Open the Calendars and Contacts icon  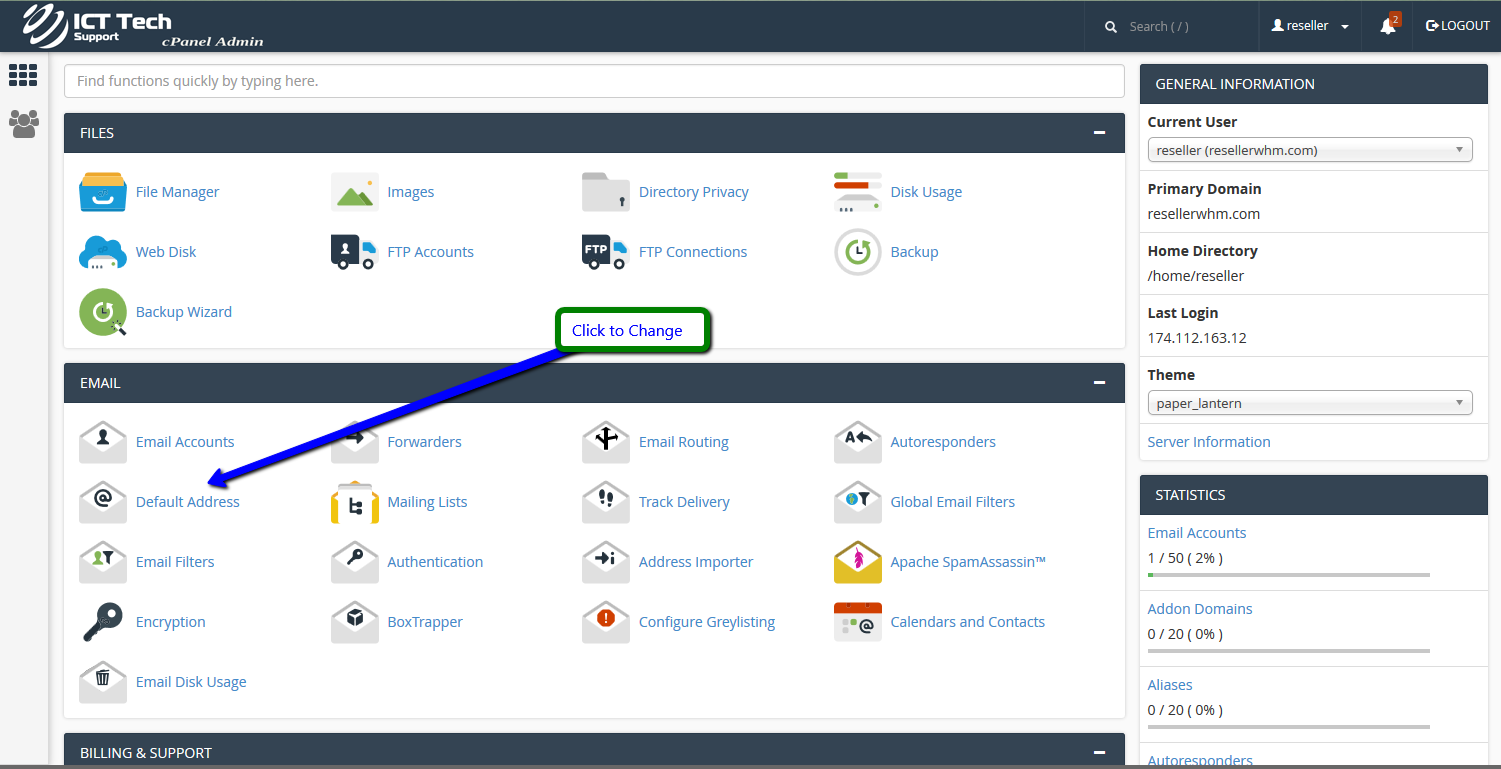(857, 622)
